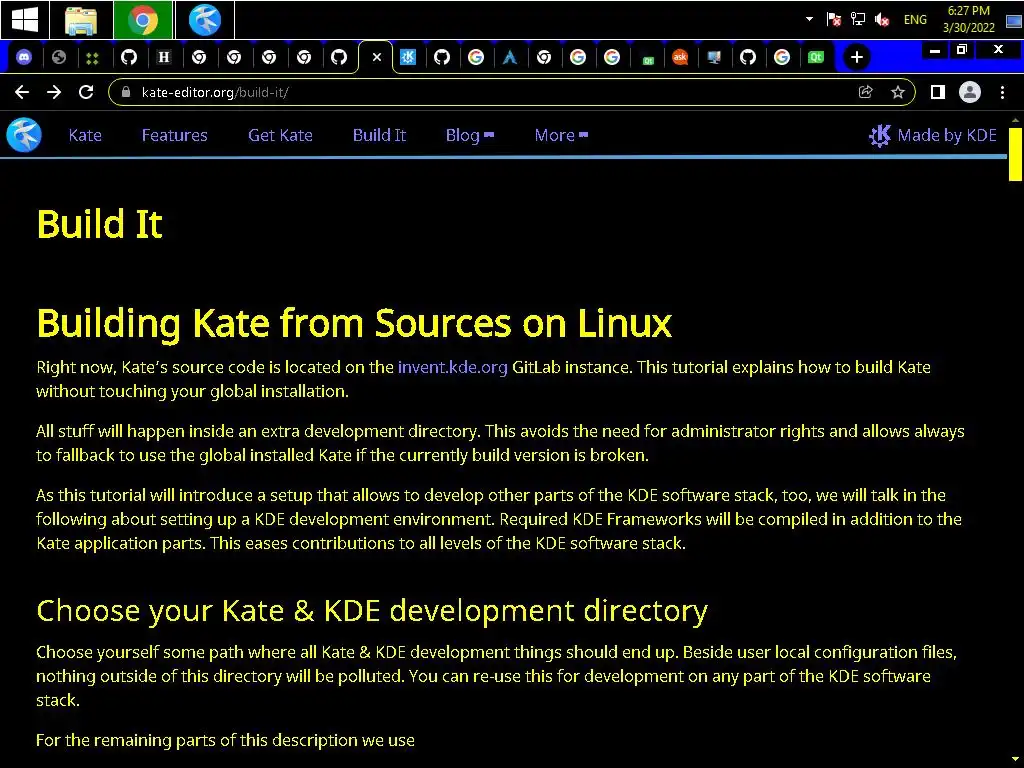Screen dimensions: 1024x768
Task: Open File Explorer from the taskbar
Action: 81,20
